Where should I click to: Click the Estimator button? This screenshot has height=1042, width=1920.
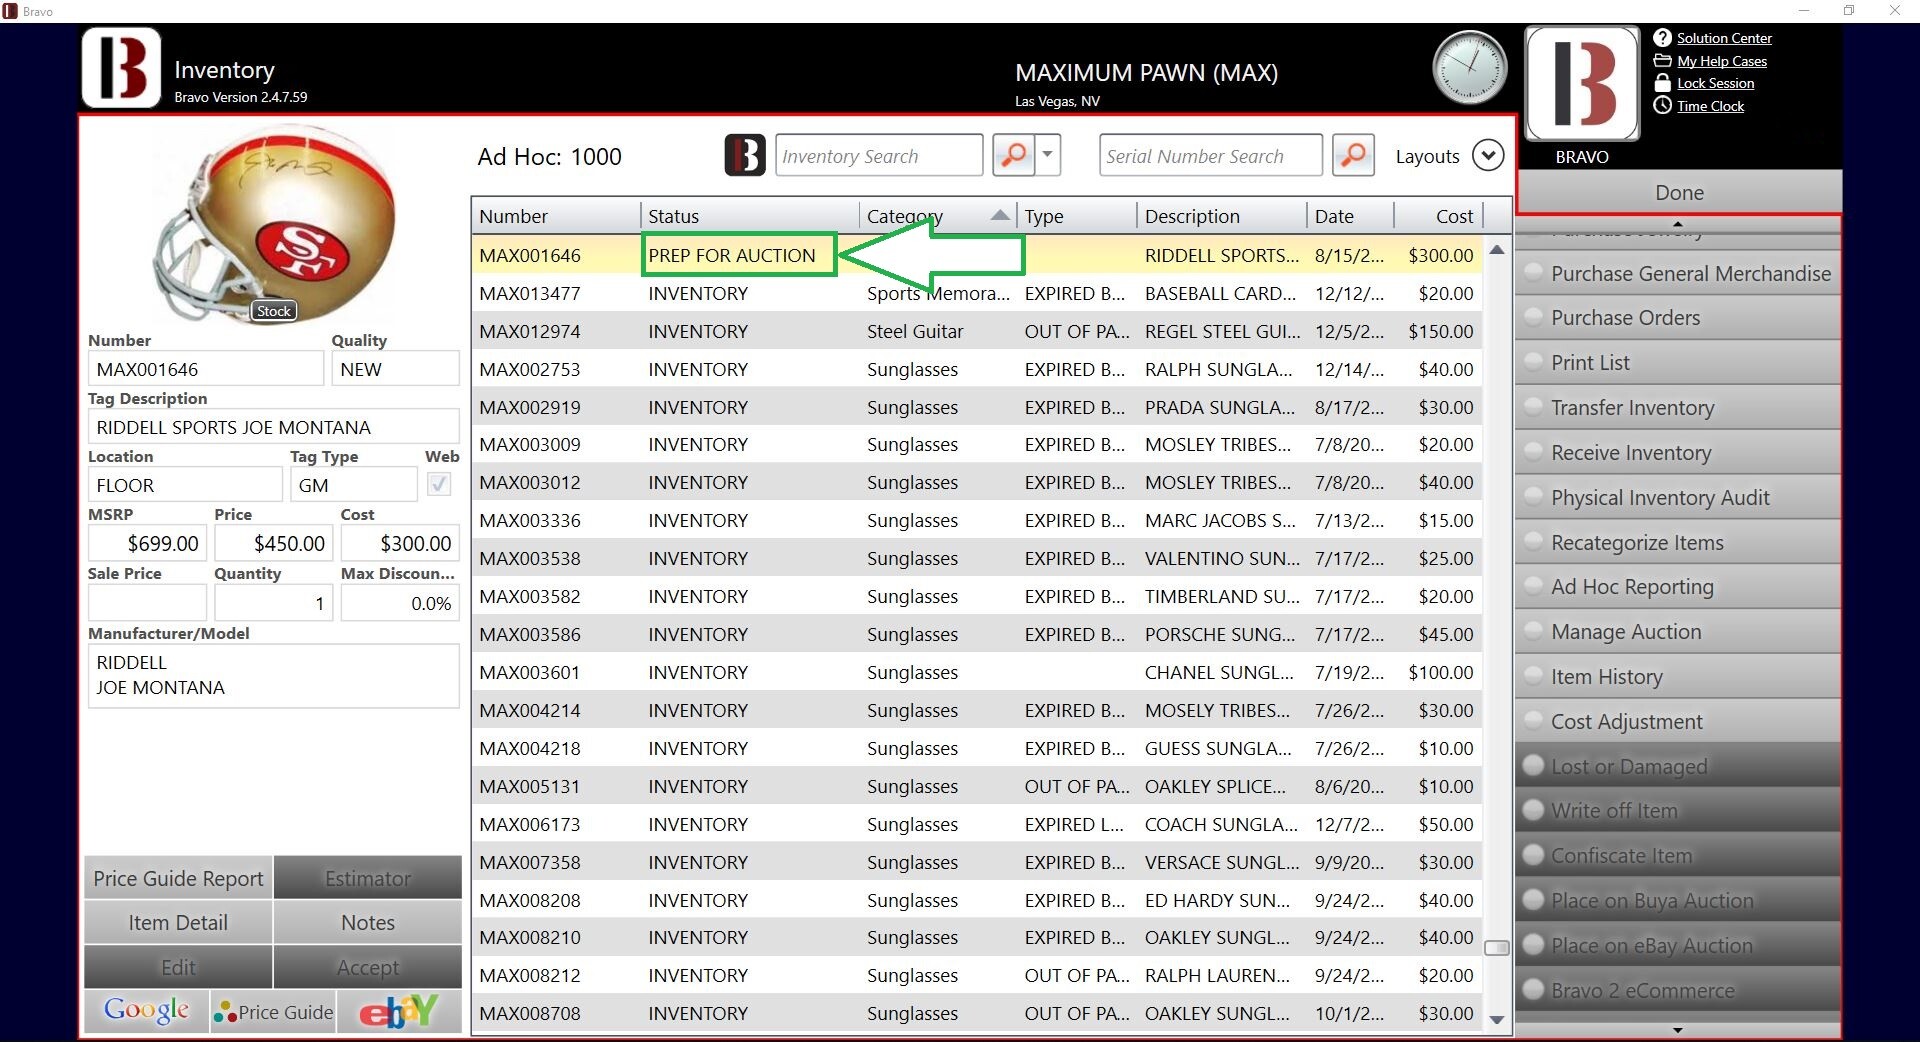click(368, 878)
